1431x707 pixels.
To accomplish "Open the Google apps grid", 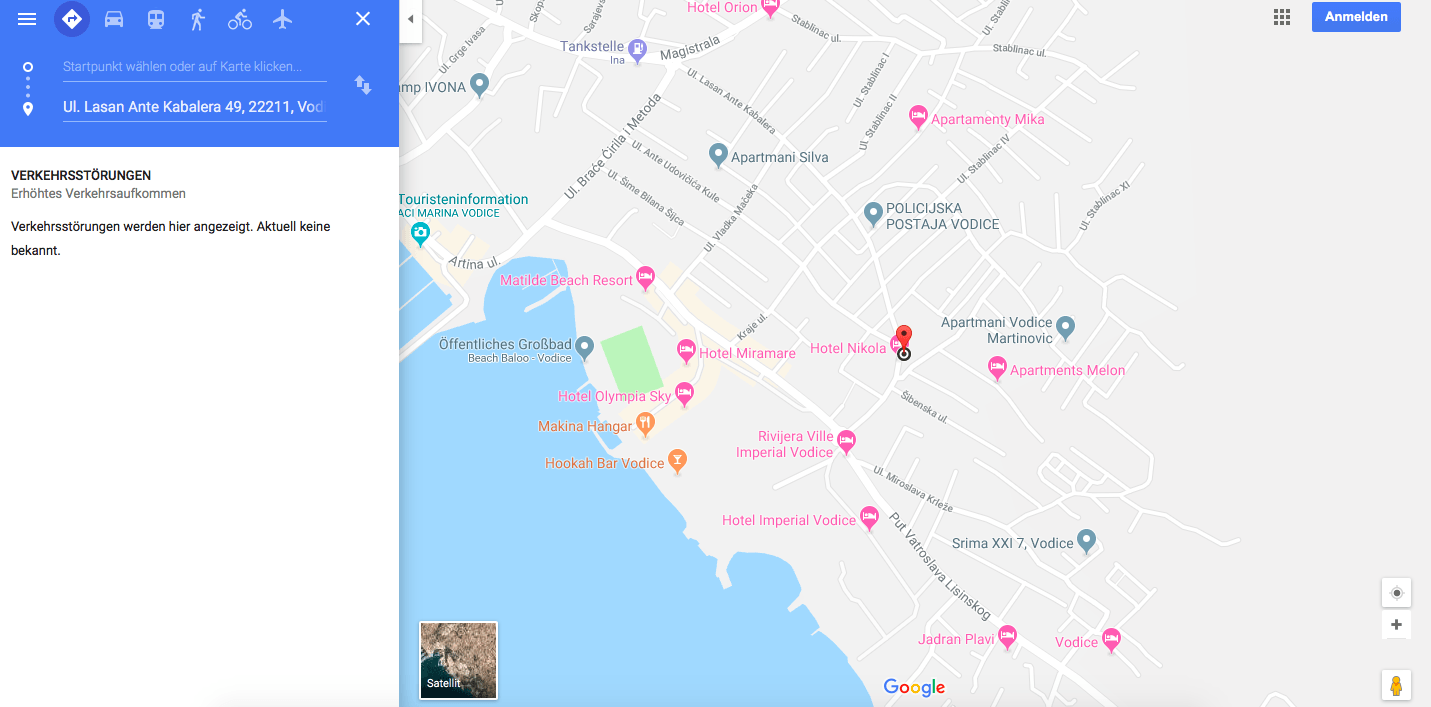I will (1282, 17).
